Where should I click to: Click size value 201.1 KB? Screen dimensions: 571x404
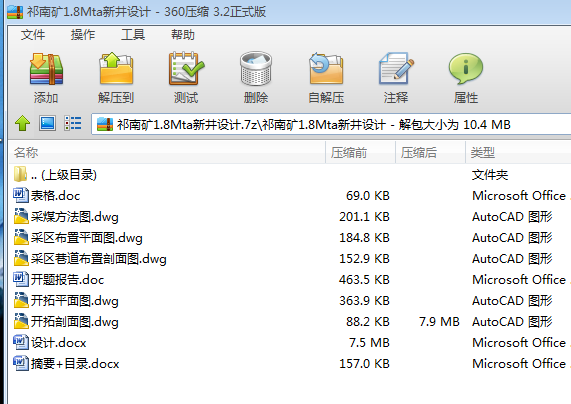coord(365,217)
